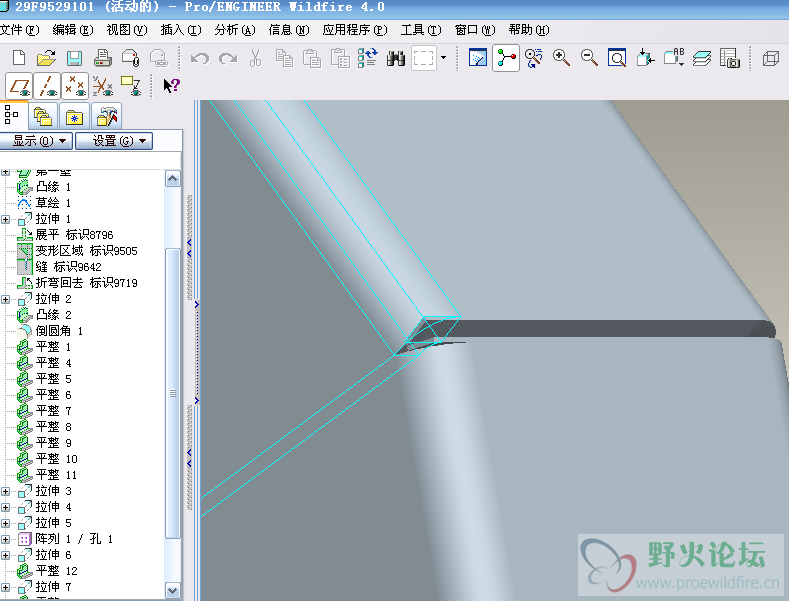Click the selection box tool icon
Viewport: 789px width, 601px height.
424,58
